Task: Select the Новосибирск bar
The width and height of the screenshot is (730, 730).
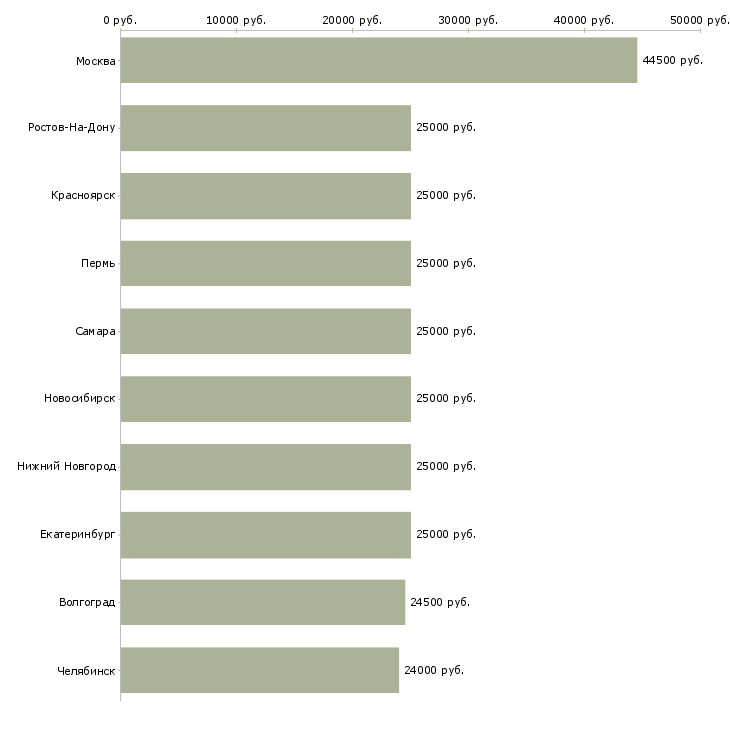Action: 265,399
